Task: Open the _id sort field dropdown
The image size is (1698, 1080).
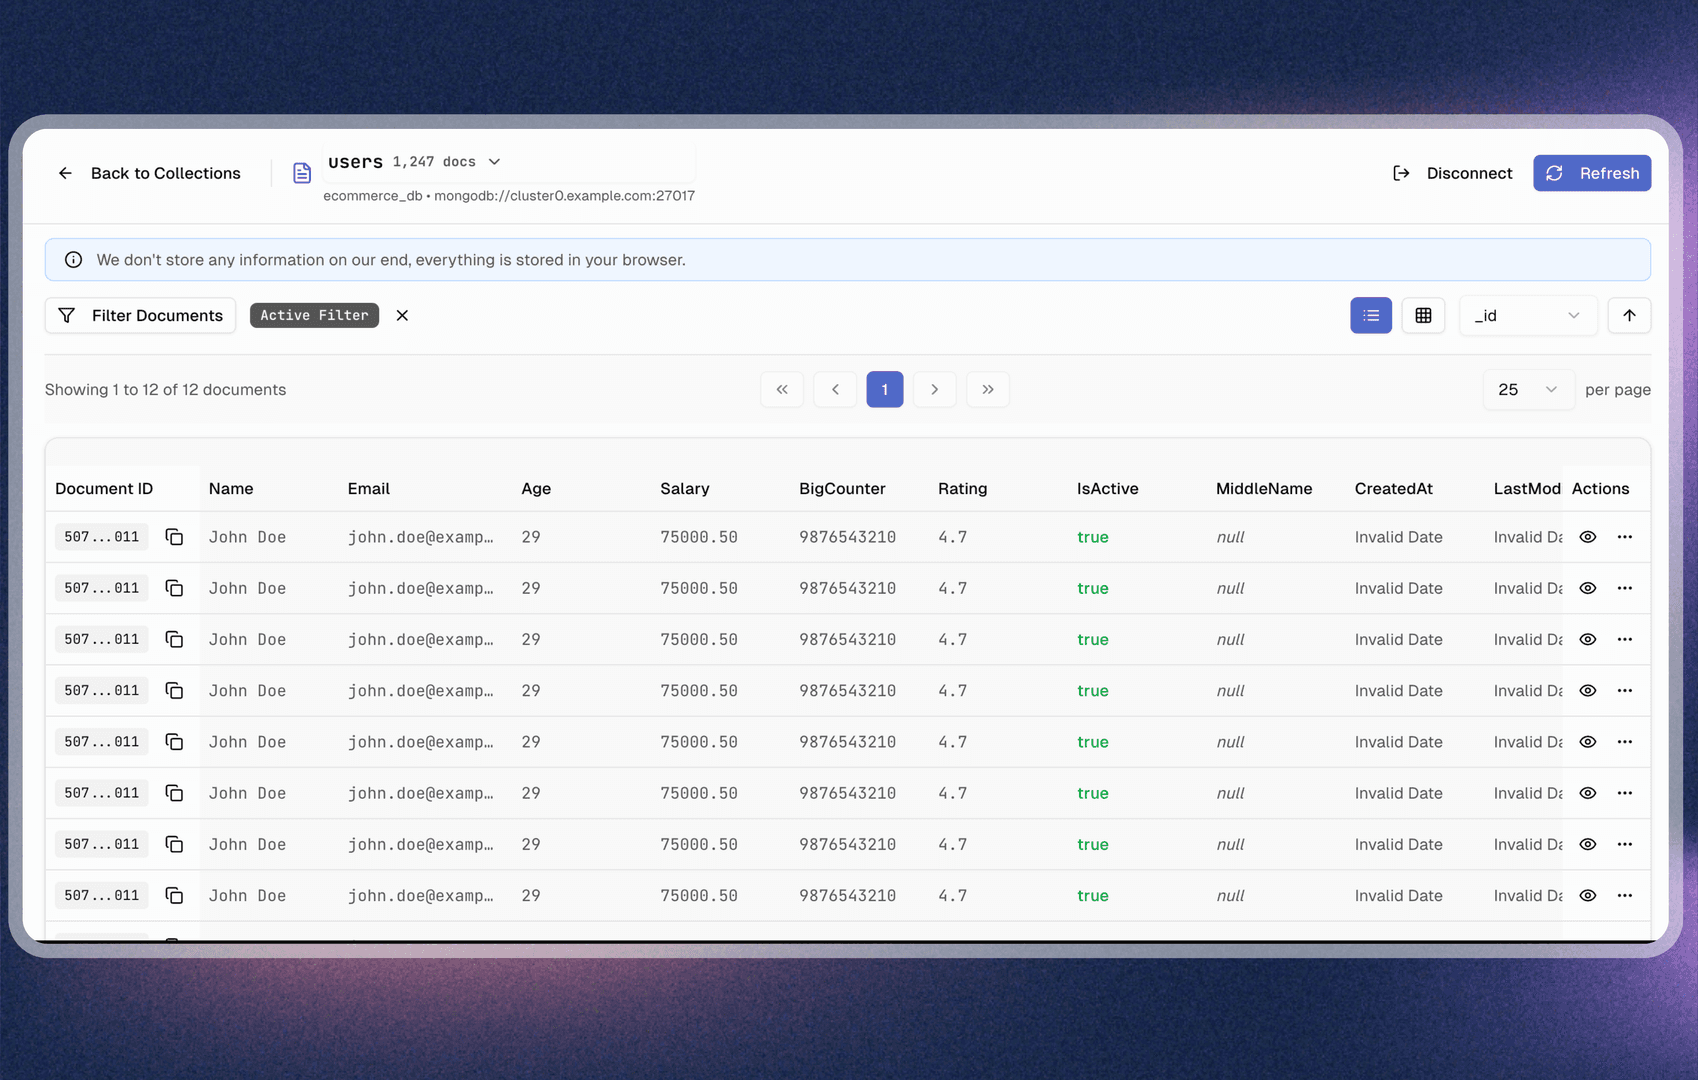Action: 1527,316
